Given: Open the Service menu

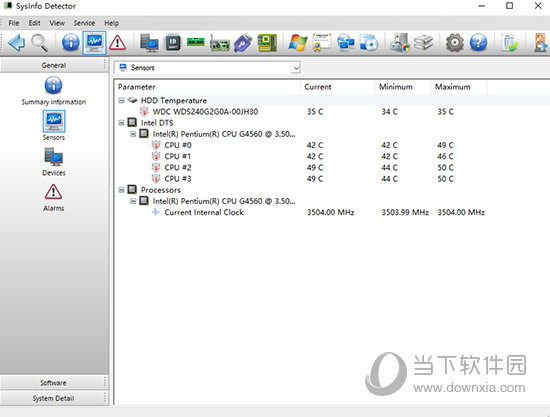Looking at the screenshot, I should [84, 23].
